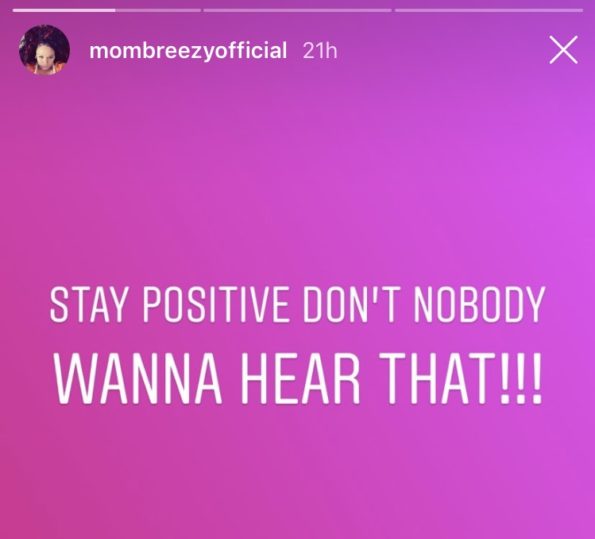Select the first story progress bar segment
The image size is (595, 539).
[x=107, y=10]
